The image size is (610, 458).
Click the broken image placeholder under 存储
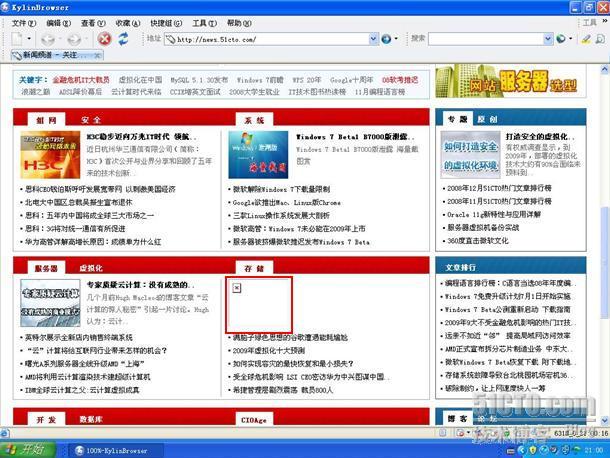pos(258,304)
